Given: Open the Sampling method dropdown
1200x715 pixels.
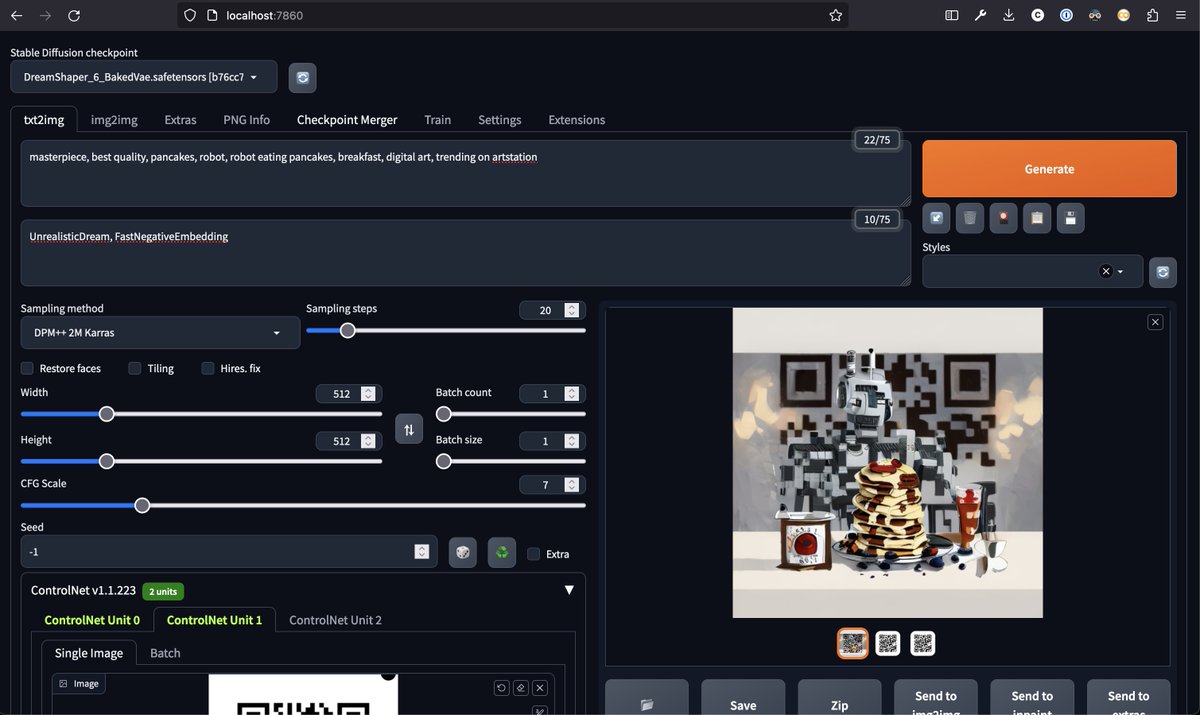Looking at the screenshot, I should pyautogui.click(x=160, y=333).
